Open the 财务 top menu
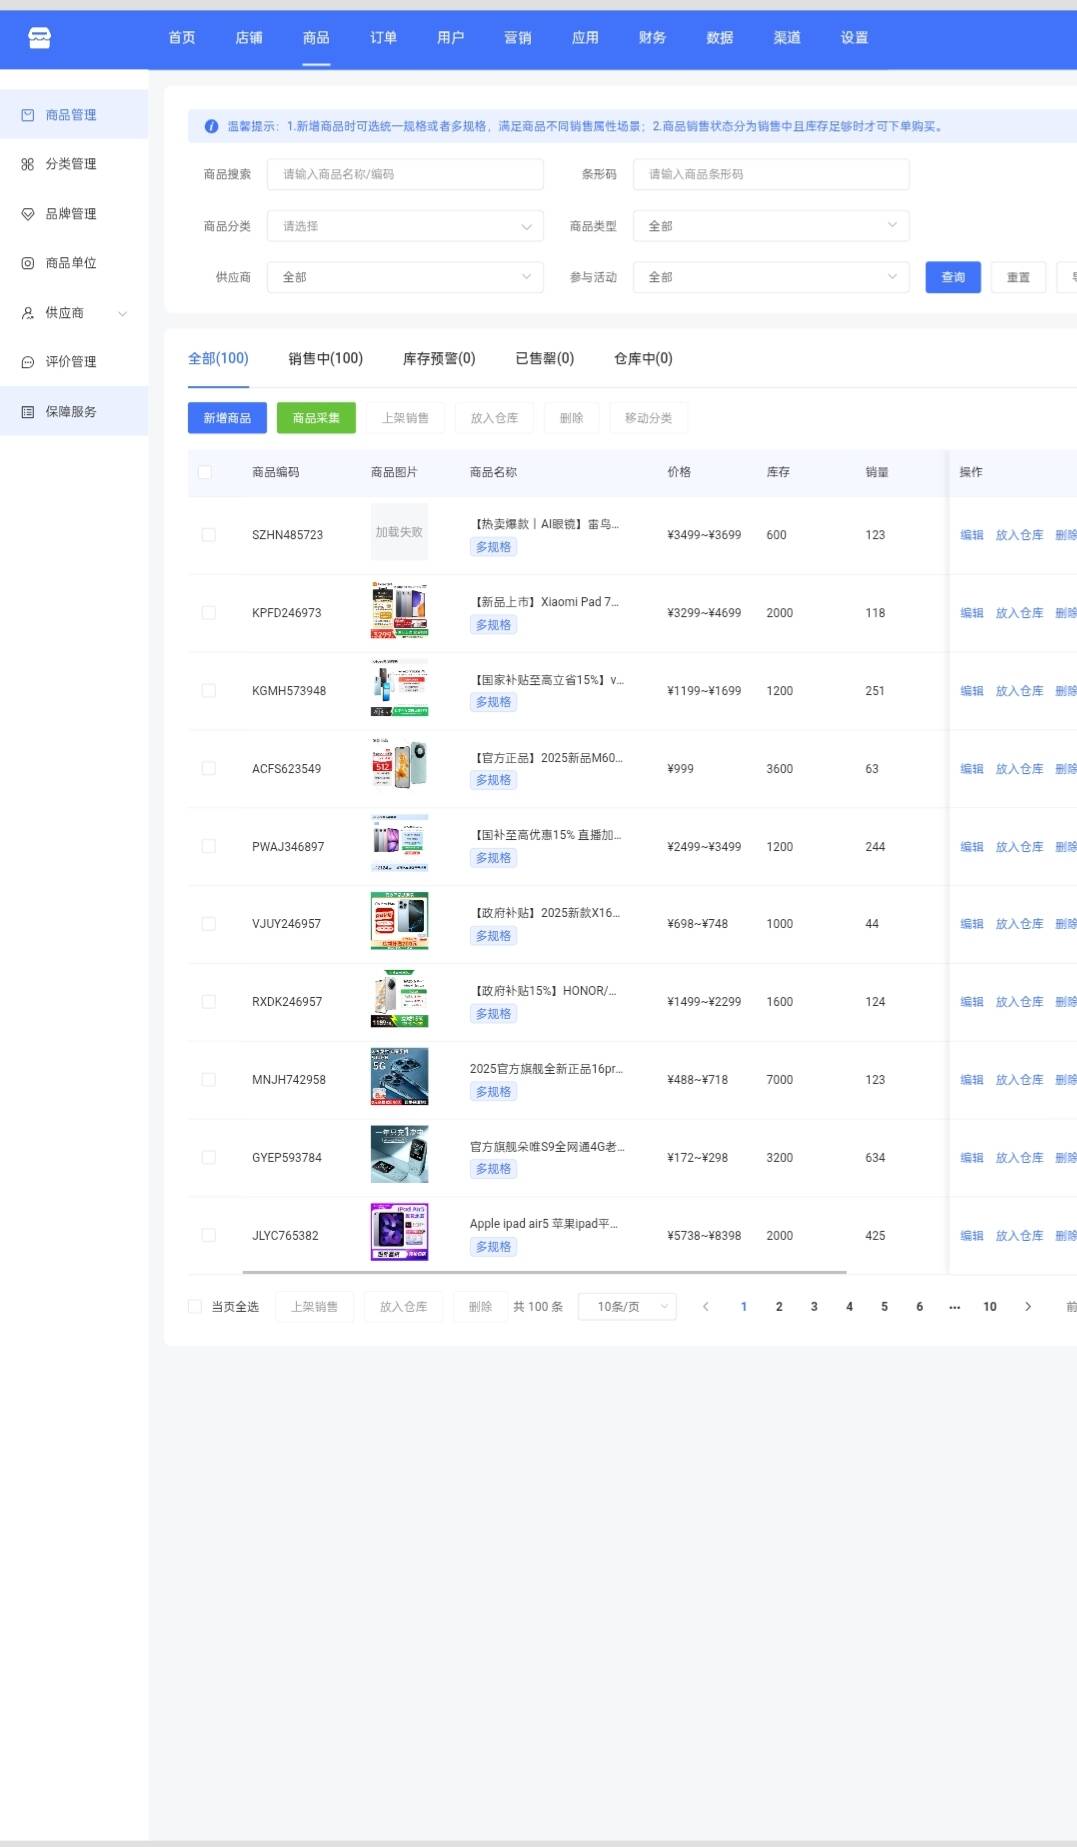1077x1847 pixels. 653,38
